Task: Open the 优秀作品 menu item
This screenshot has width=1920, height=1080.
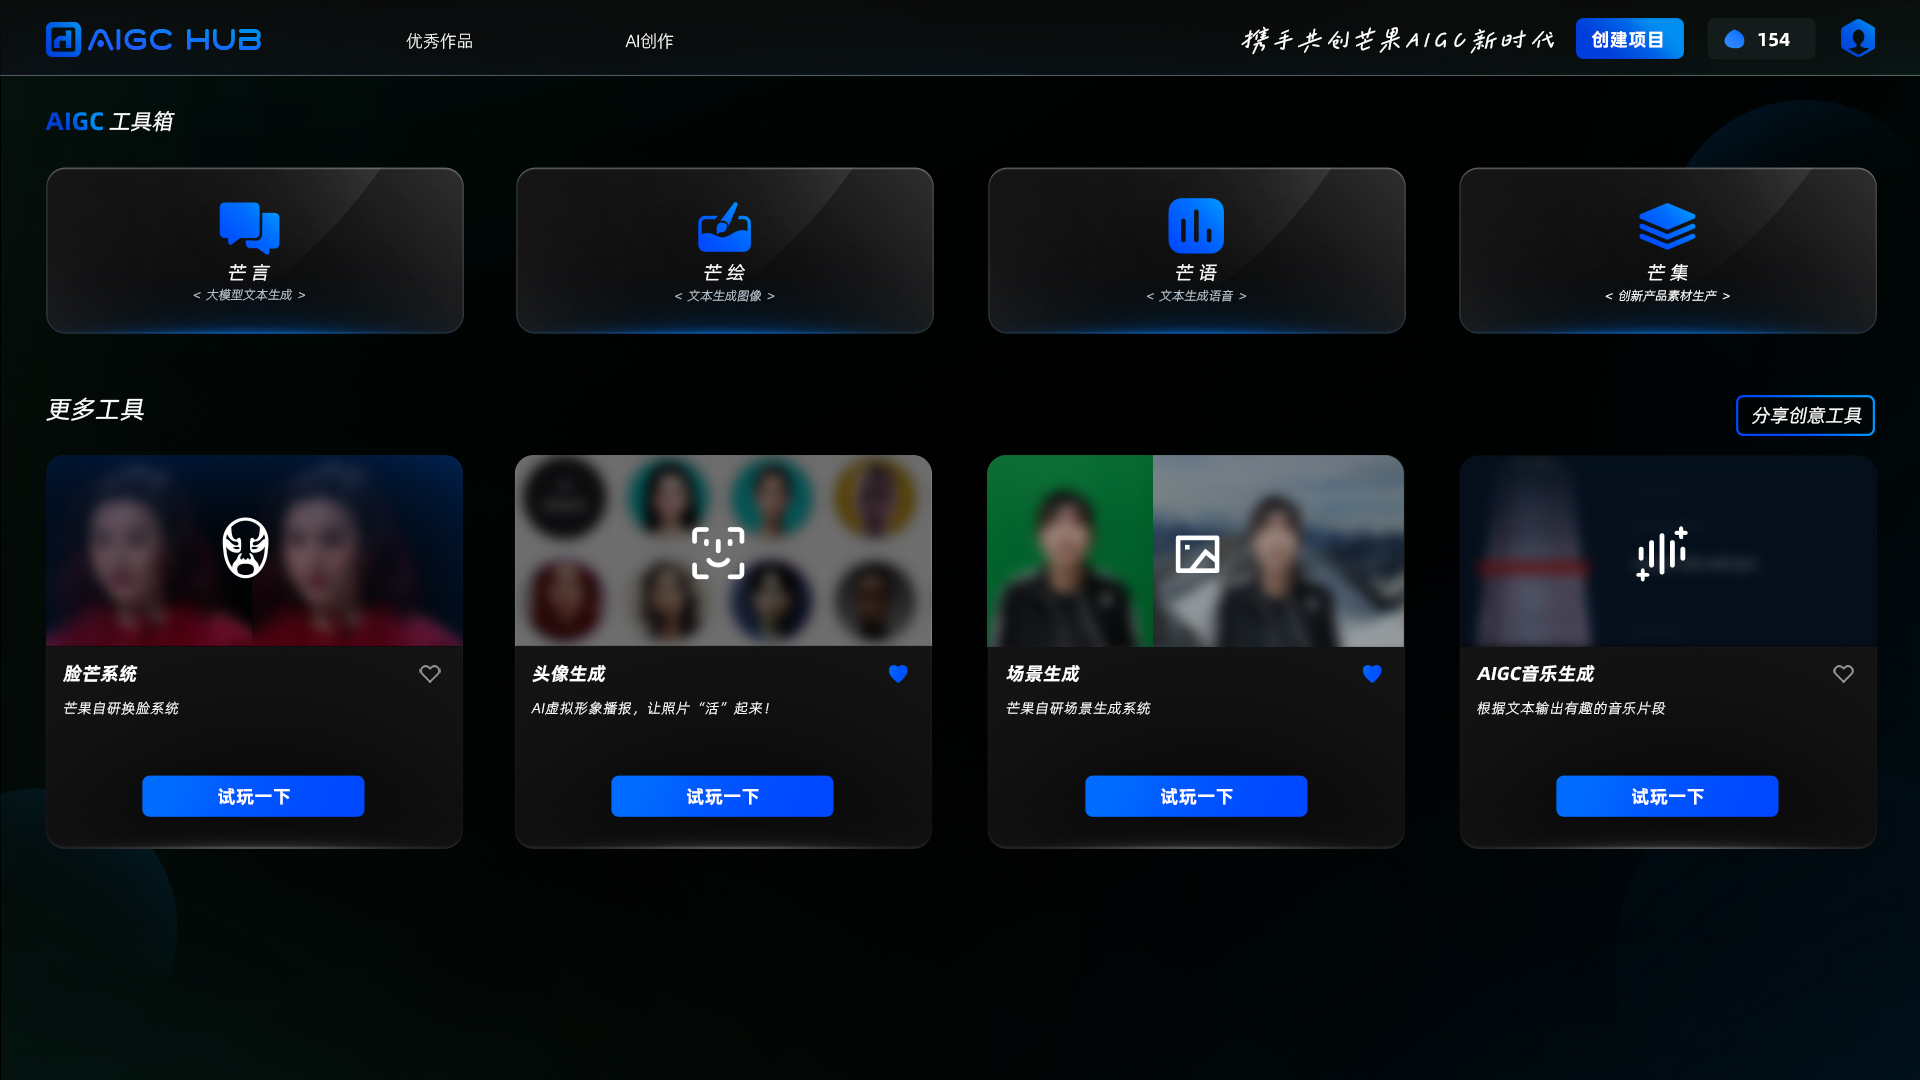Action: [439, 41]
